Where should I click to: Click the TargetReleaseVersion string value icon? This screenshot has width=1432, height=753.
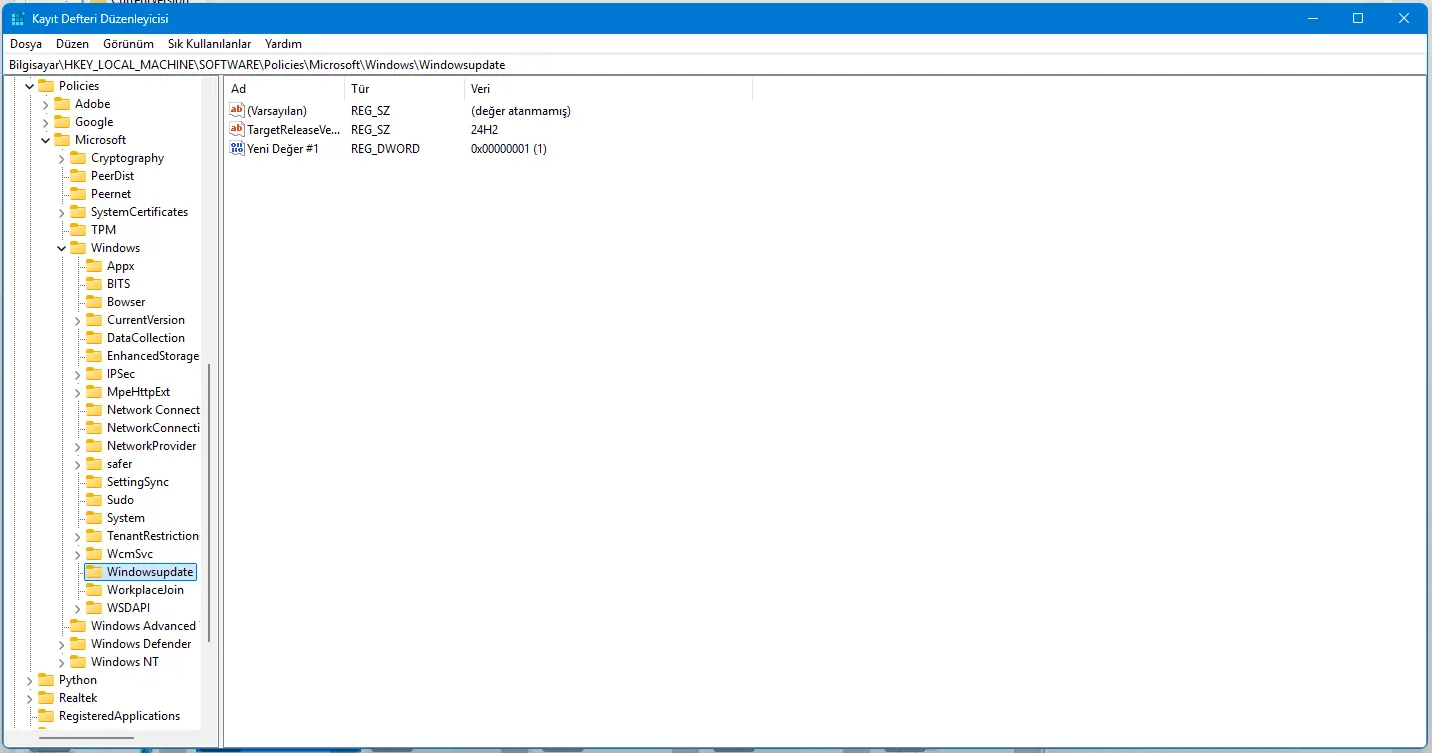click(x=237, y=129)
